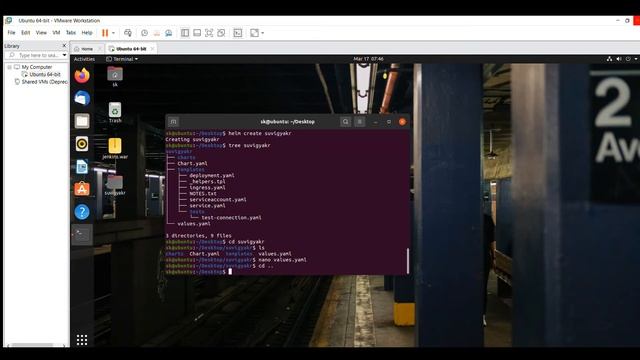Screen dimensions: 640x360
Task: Select the sk home folder desktop icon
Action: pos(115,77)
